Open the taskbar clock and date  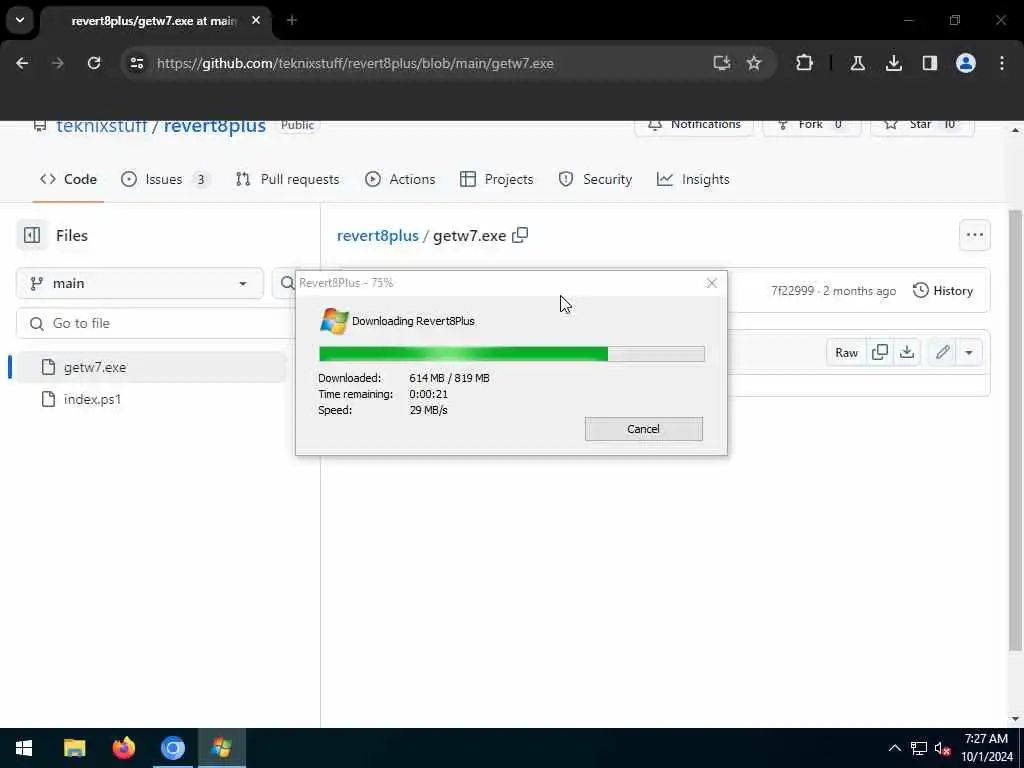(986, 748)
